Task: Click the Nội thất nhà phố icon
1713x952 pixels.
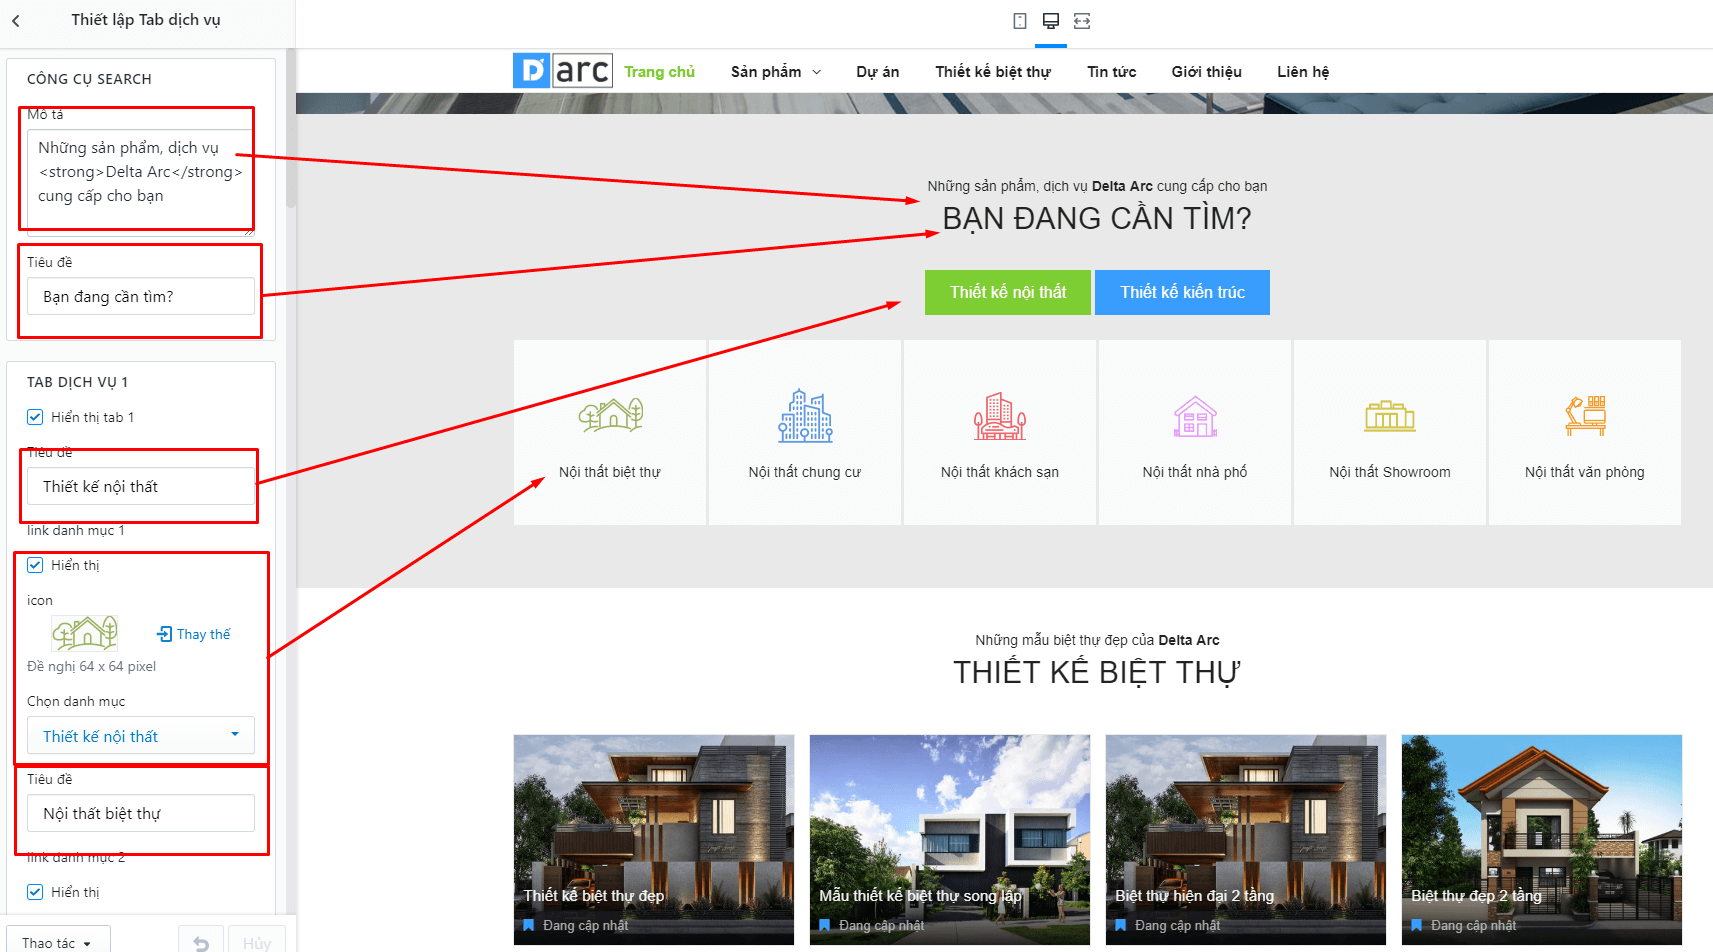Action: click(1195, 416)
